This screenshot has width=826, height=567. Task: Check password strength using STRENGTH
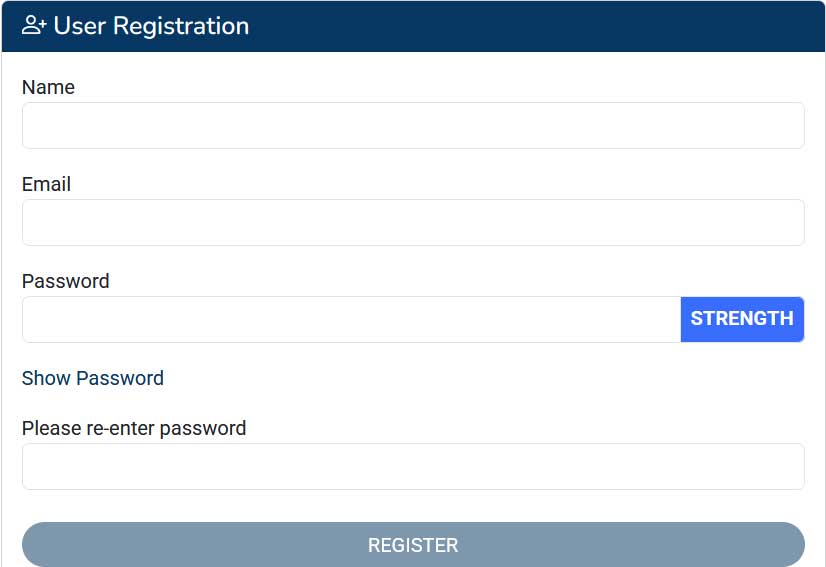tap(742, 319)
